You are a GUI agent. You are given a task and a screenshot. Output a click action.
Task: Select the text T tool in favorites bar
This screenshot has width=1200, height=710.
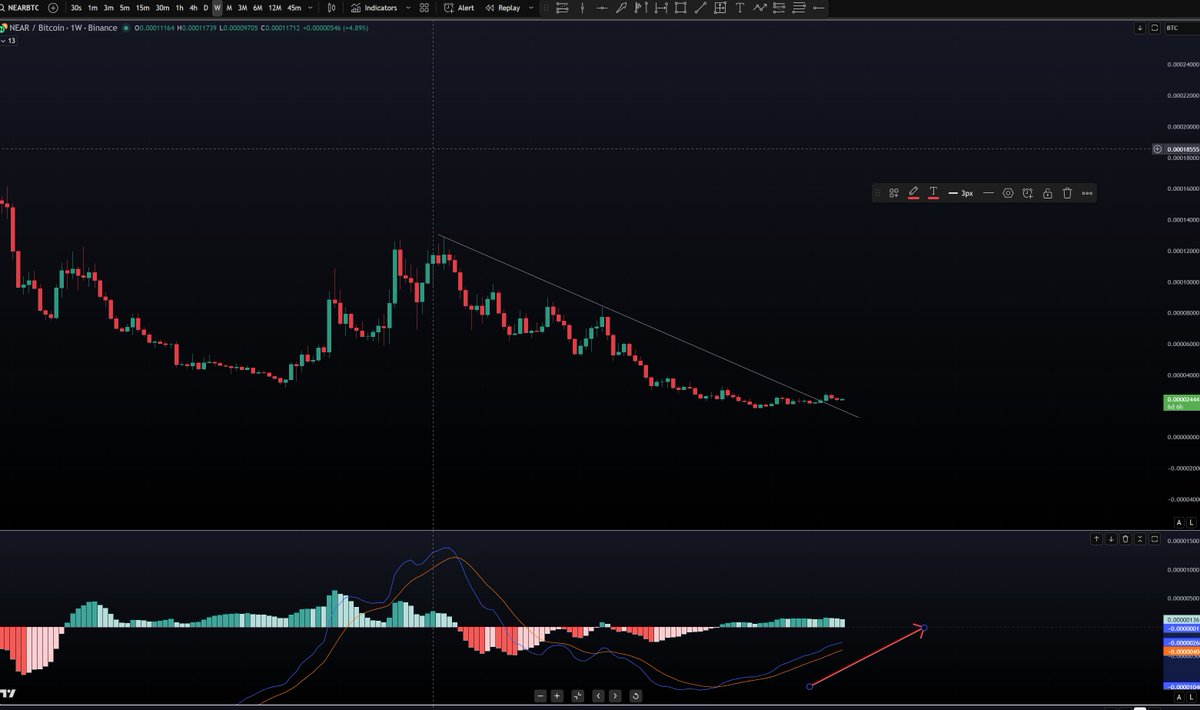[740, 7]
